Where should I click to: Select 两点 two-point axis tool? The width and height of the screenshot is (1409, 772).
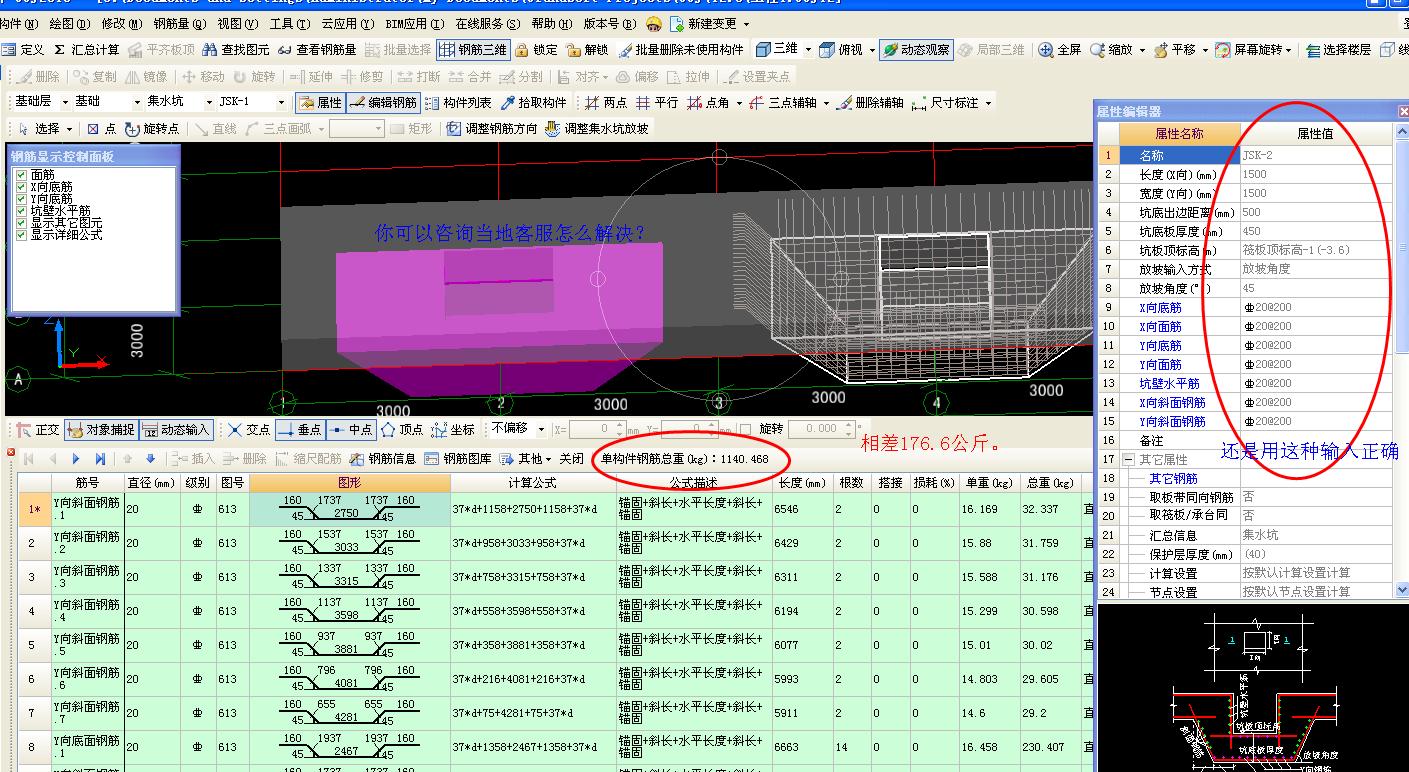coord(606,102)
